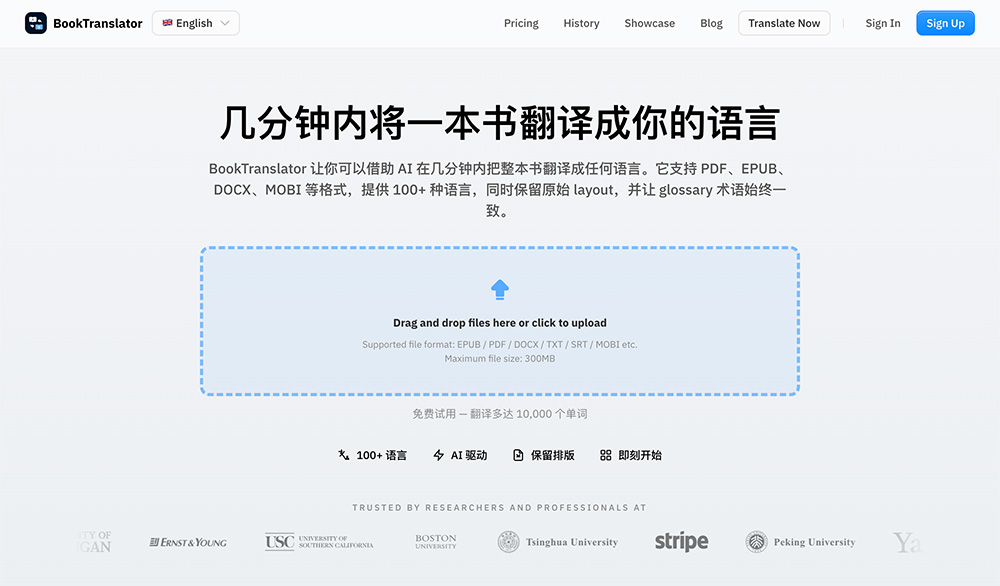Open the Showcase page
The image size is (1000, 586).
[649, 23]
